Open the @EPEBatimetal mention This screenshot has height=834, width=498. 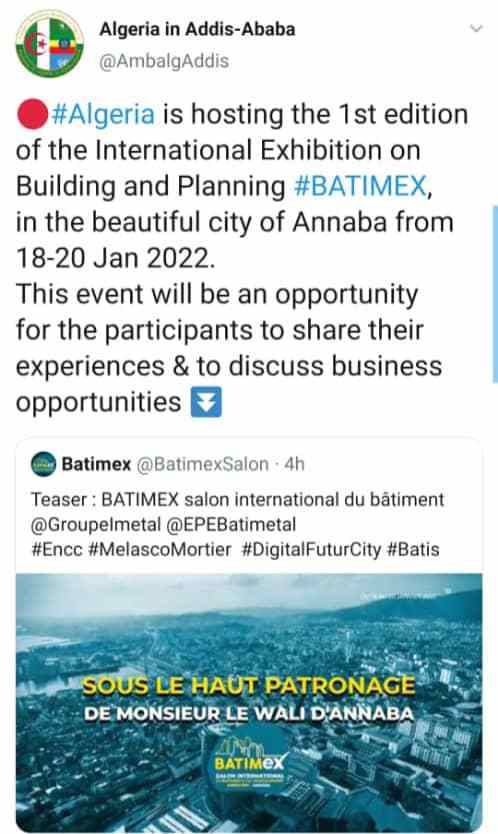(231, 525)
